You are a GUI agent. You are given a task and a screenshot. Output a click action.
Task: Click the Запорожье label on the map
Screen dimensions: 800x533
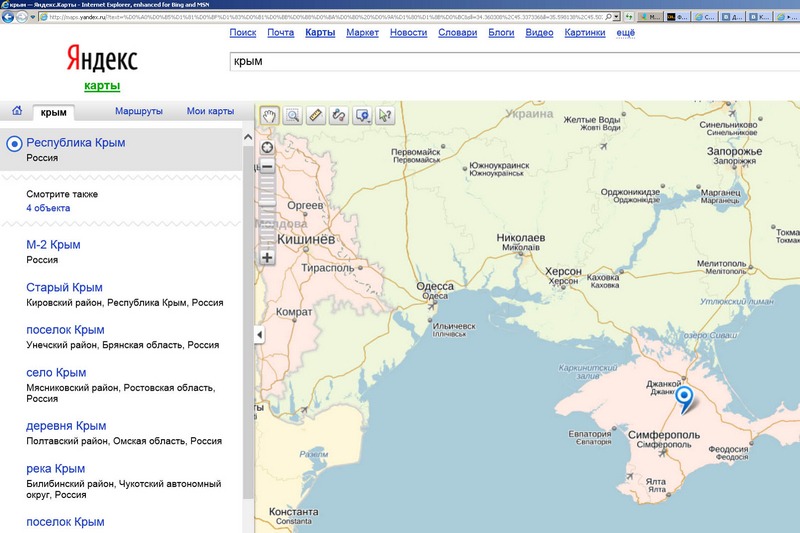pos(734,151)
